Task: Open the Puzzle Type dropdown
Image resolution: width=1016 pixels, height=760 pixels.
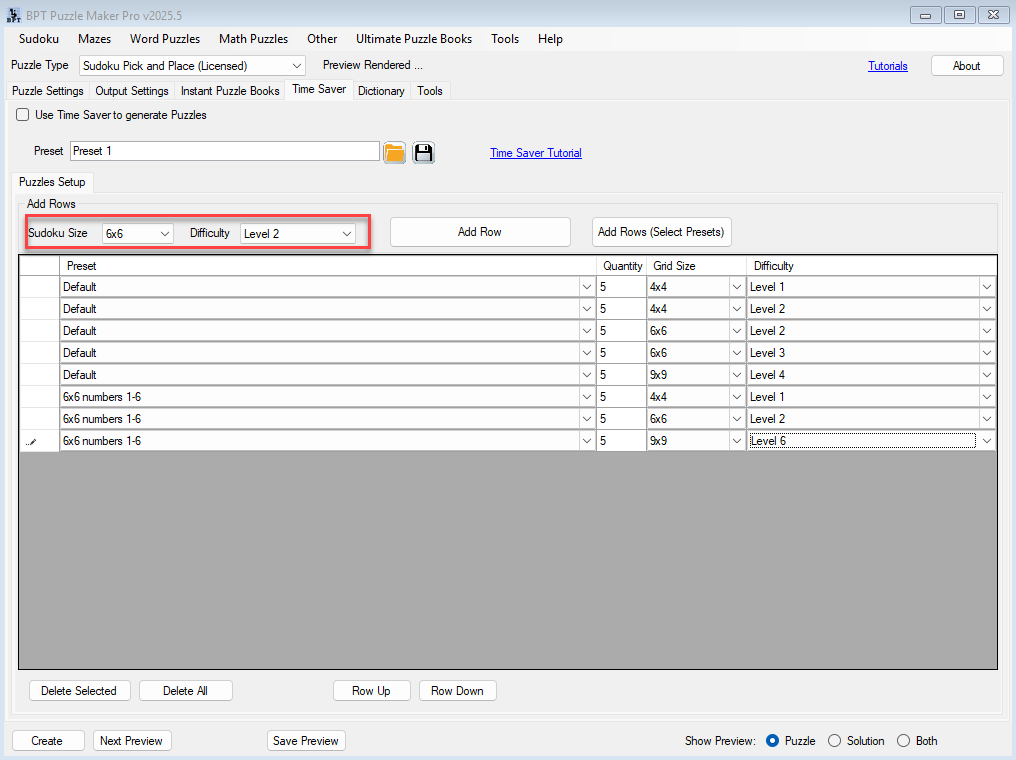Action: 297,65
